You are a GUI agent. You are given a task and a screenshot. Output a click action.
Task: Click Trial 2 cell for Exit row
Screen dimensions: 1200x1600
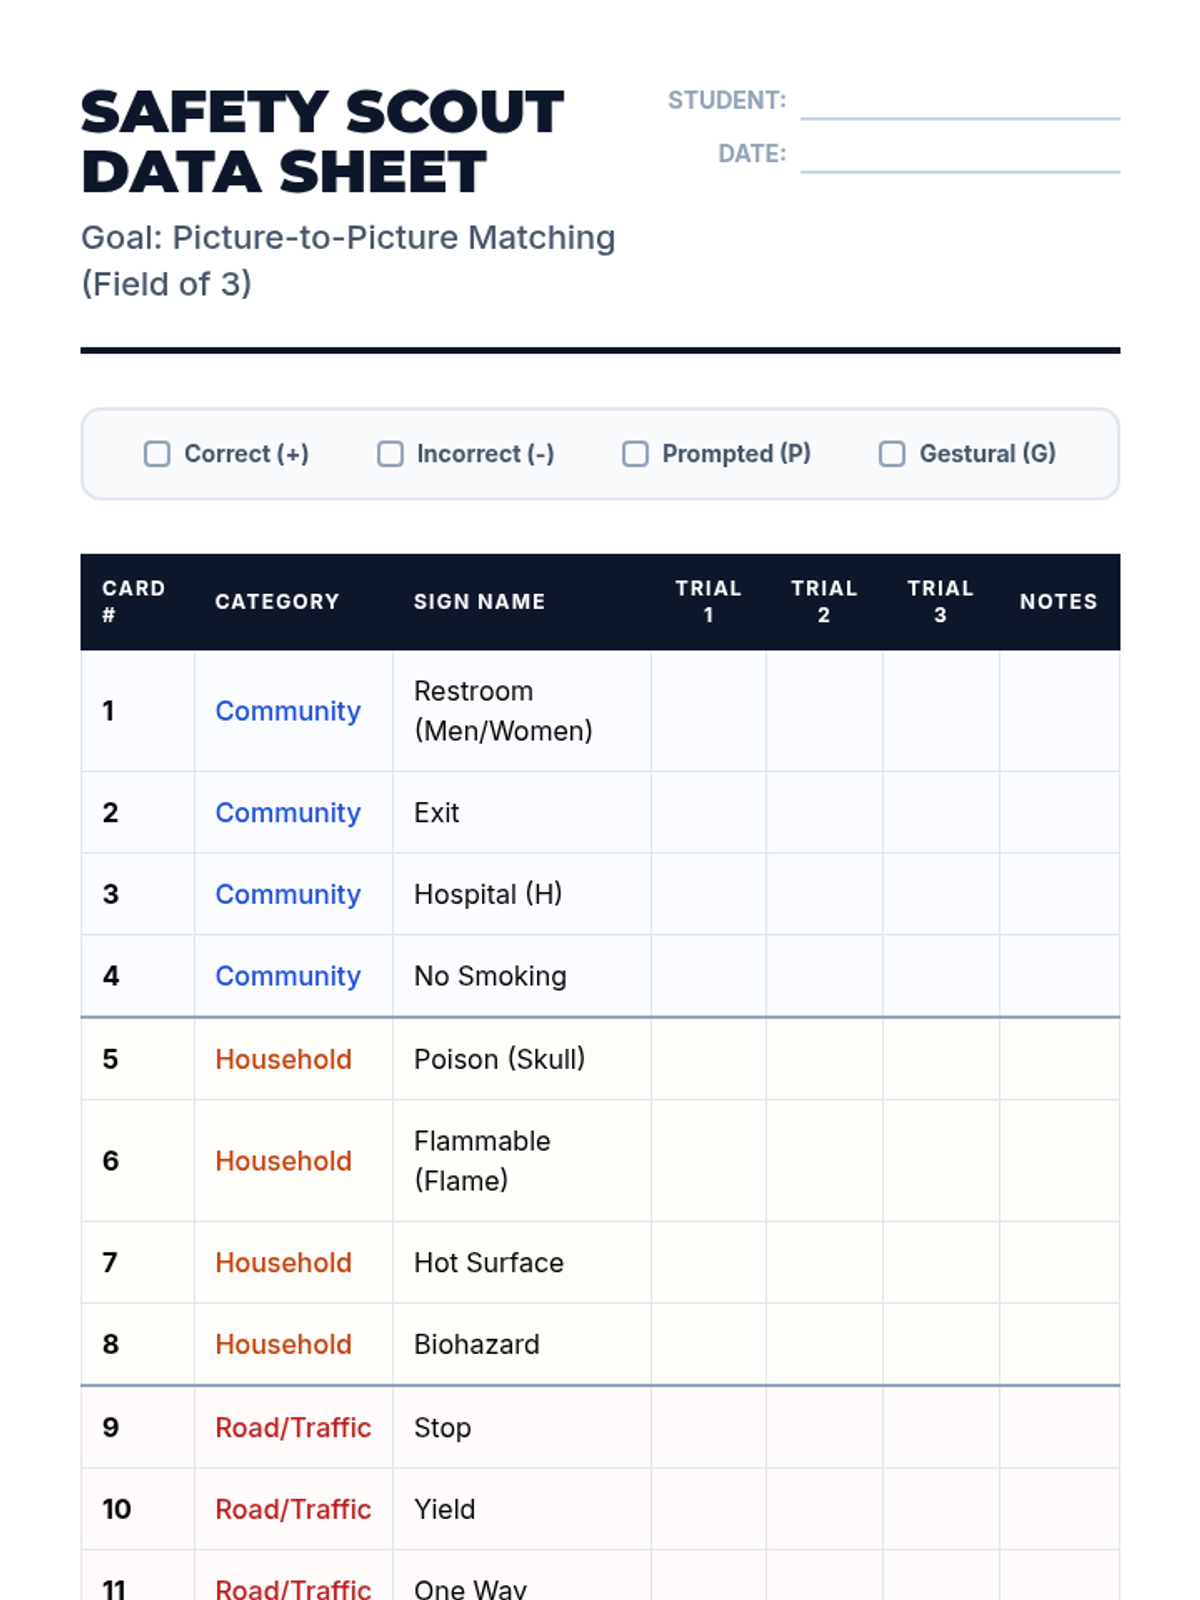[824, 812]
